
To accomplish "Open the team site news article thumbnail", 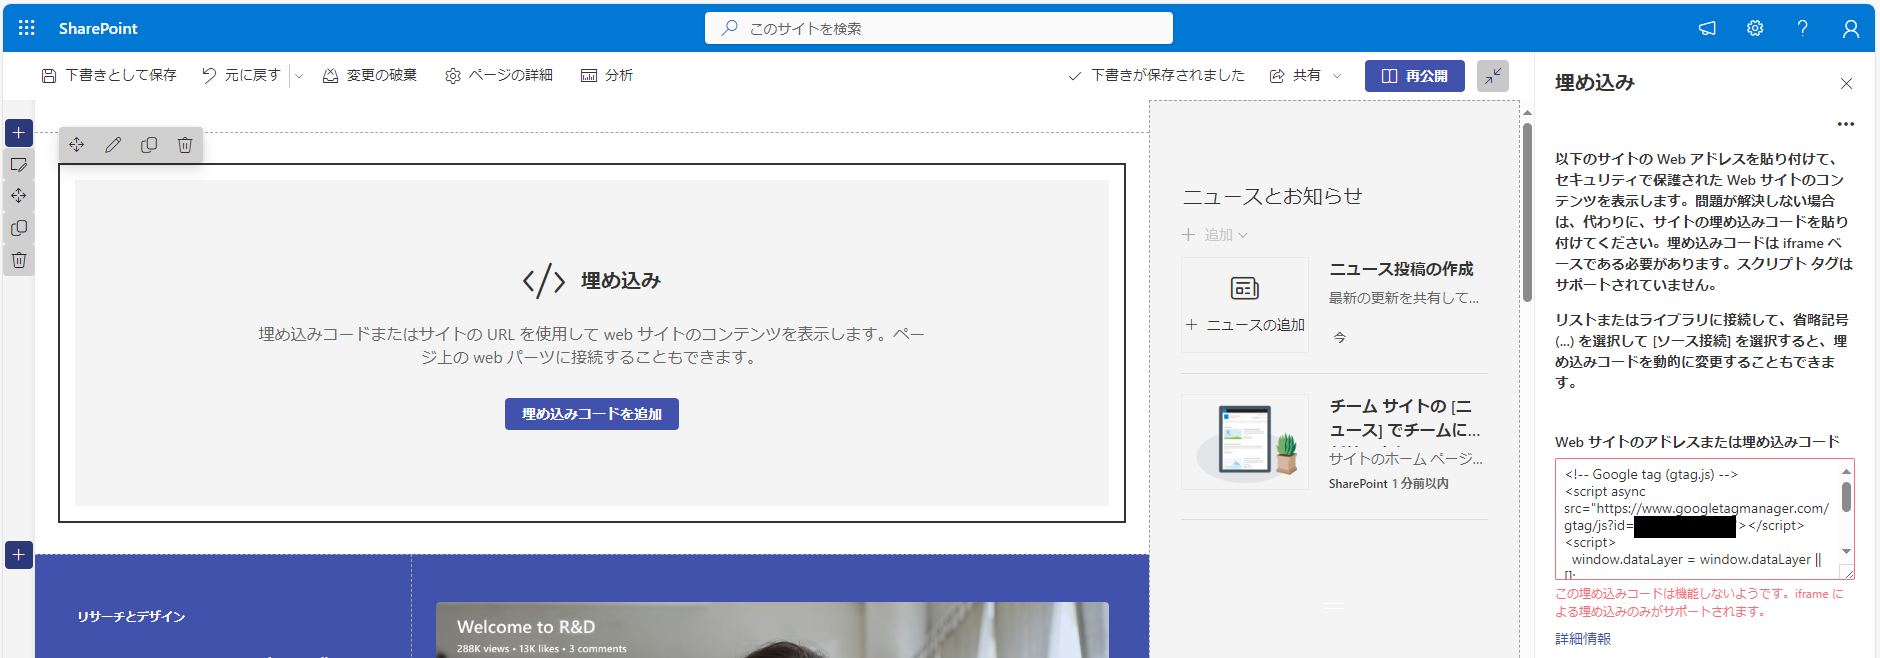I will 1245,441.
